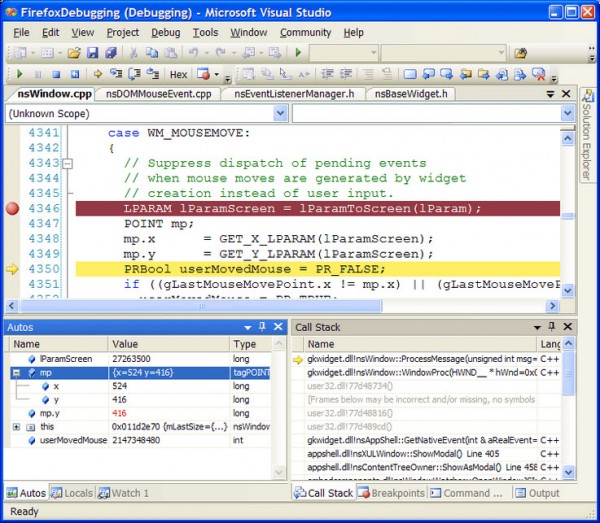The width and height of the screenshot is (600, 523).
Task: Close the Autos panel
Action: coord(278,327)
